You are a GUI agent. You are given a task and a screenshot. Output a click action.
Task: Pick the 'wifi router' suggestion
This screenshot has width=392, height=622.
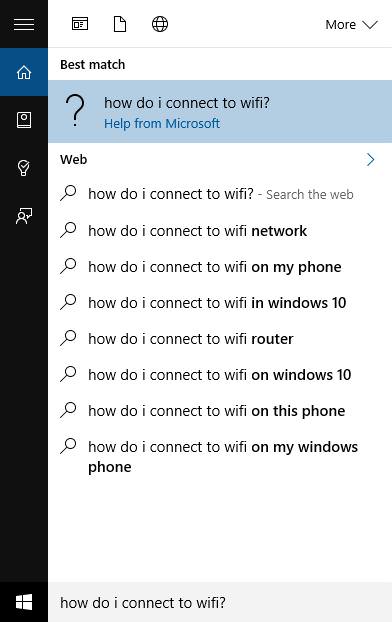point(220,339)
